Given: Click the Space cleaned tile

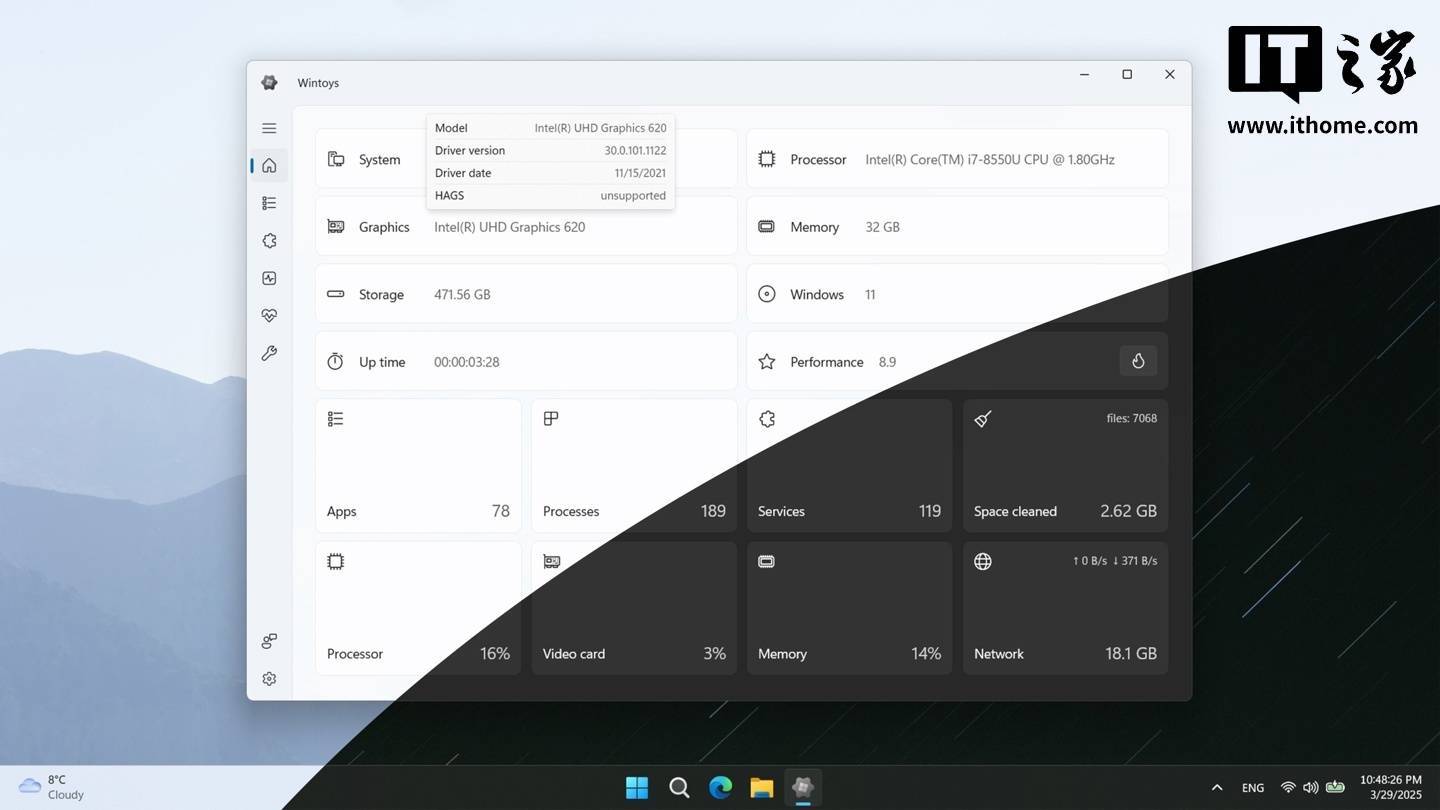Looking at the screenshot, I should pyautogui.click(x=1065, y=466).
